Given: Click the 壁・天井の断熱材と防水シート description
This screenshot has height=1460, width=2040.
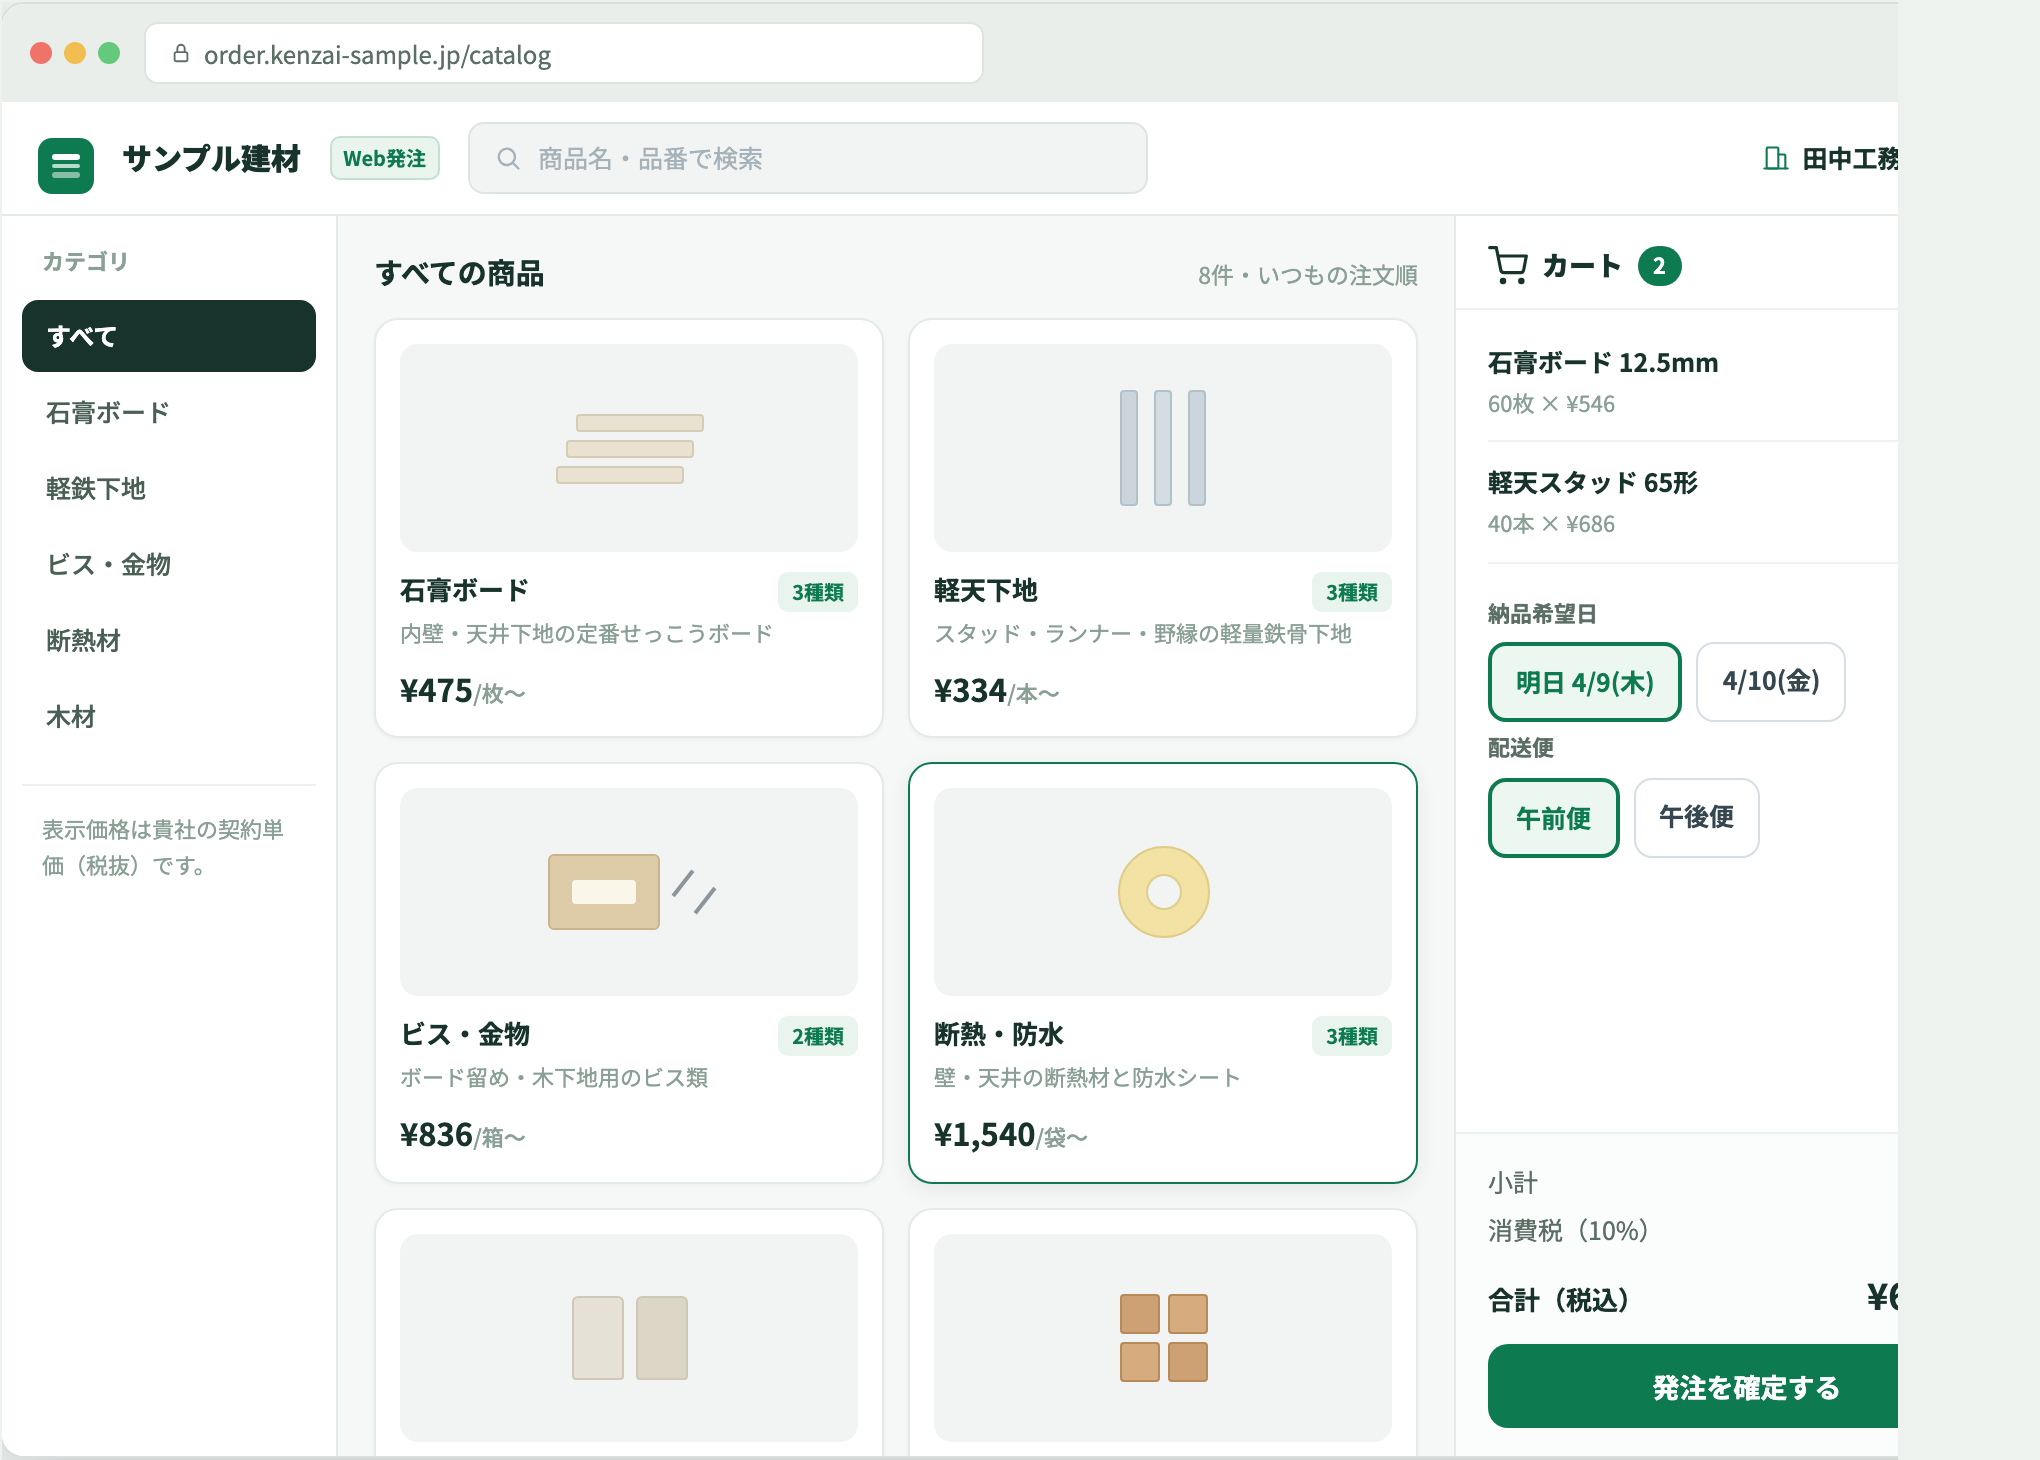Looking at the screenshot, I should [1088, 1078].
